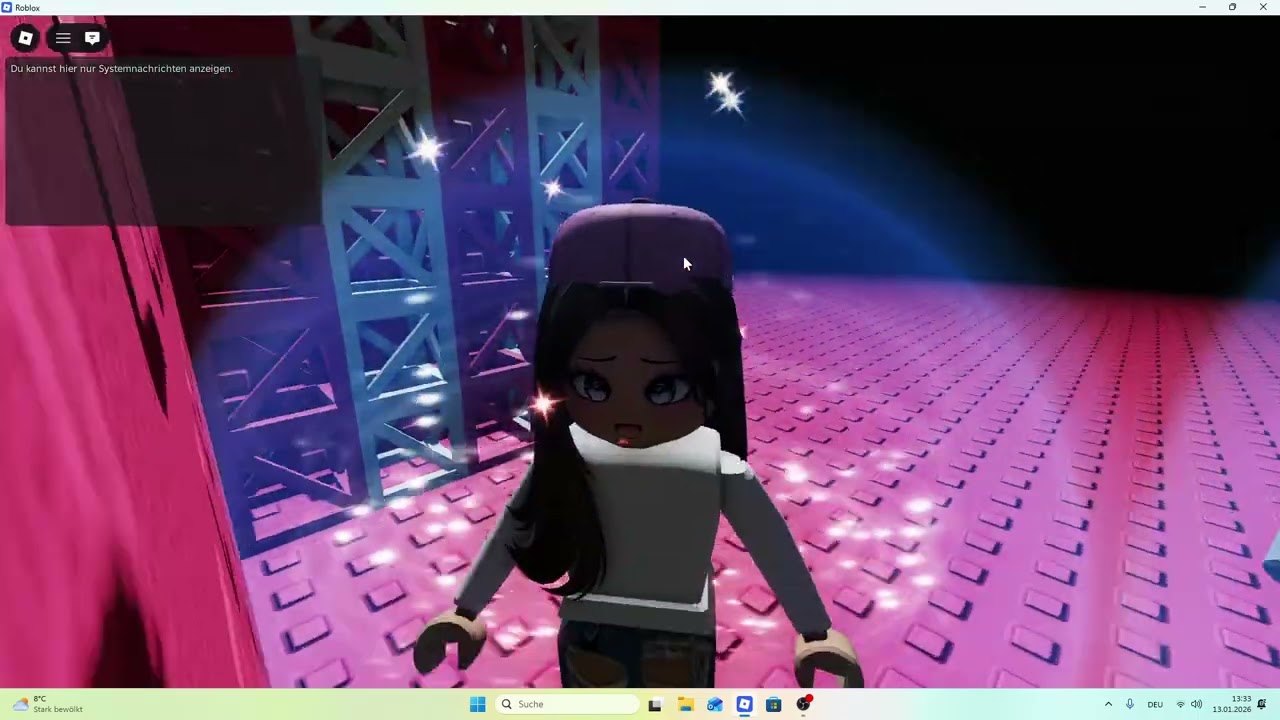Expand the hidden system tray icons

1108,704
